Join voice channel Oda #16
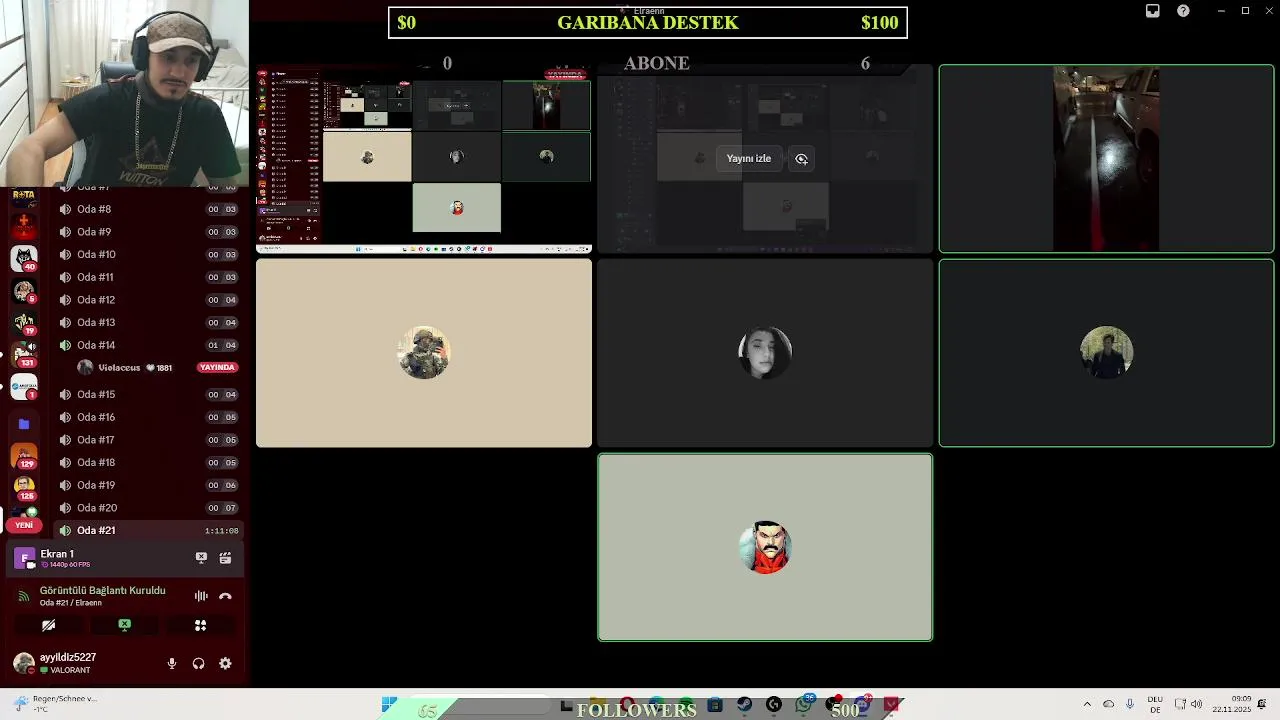 149,417
